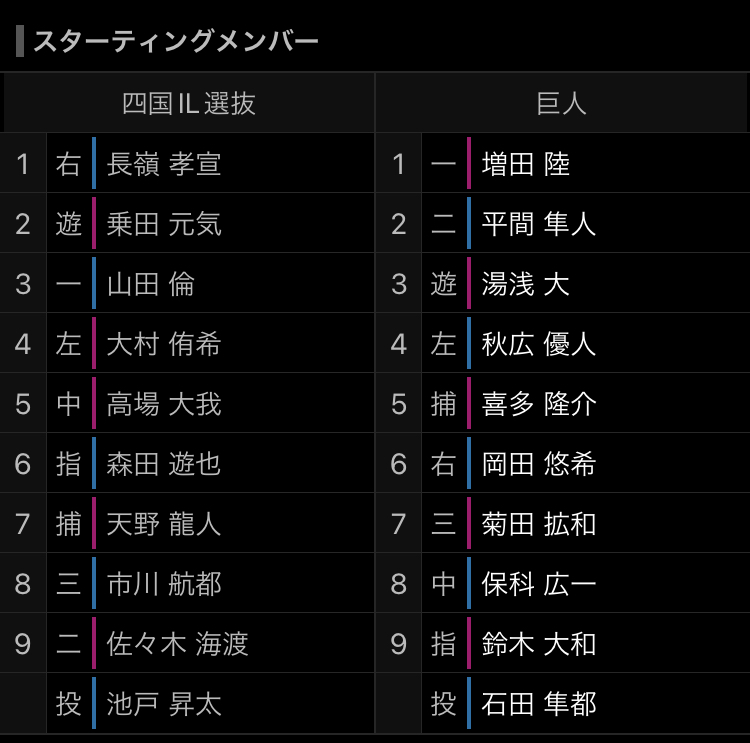Select catcher 天野 龍人
Viewport: 750px width, 743px height.
(x=164, y=524)
